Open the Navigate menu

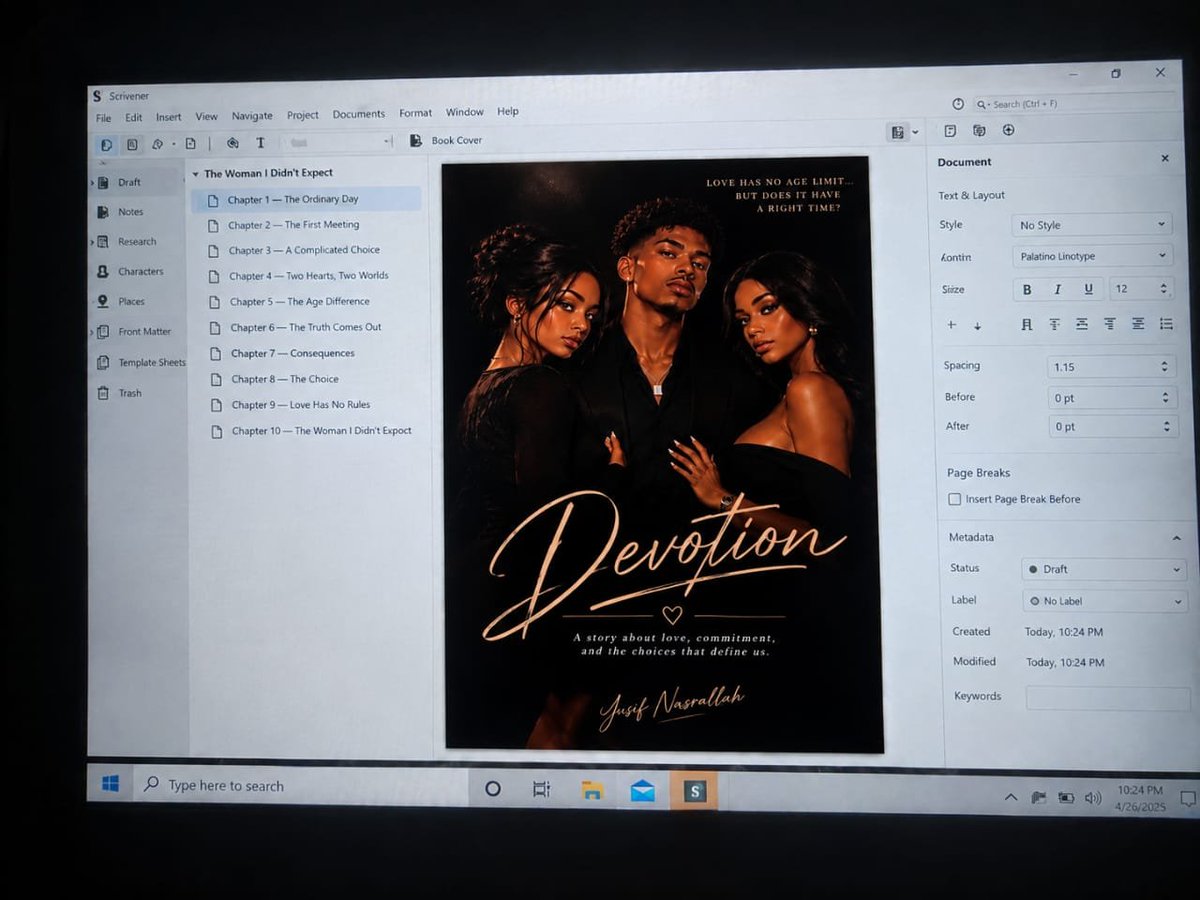252,116
